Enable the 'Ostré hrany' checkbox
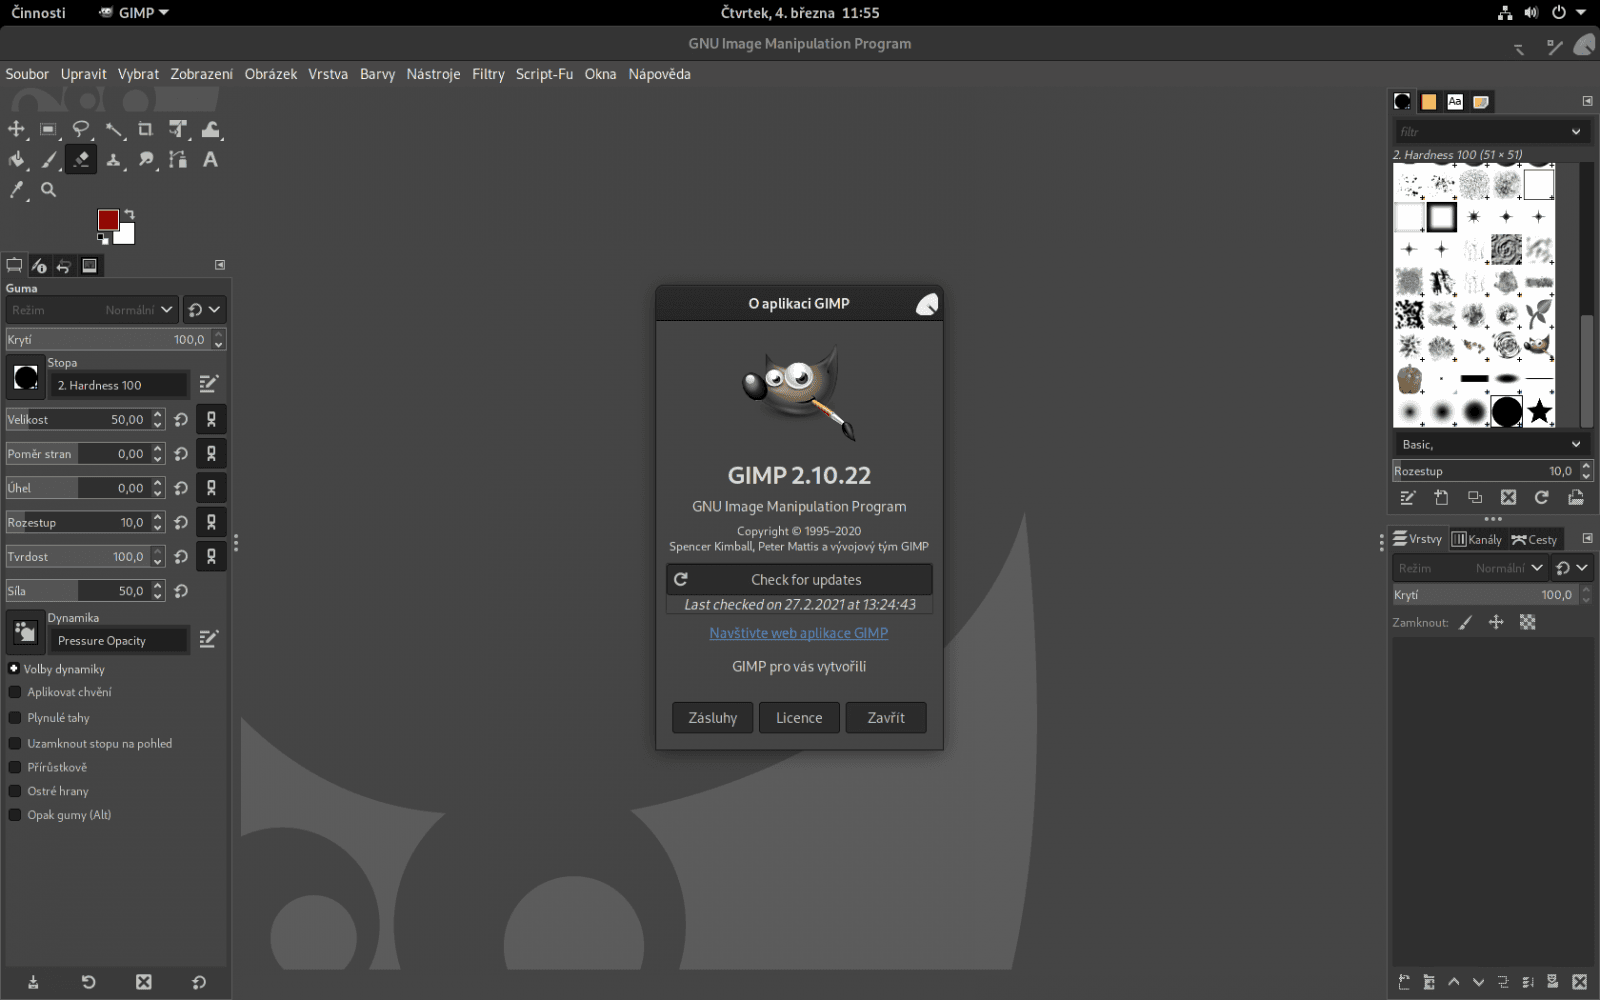Viewport: 1600px width, 1000px height. [x=14, y=790]
